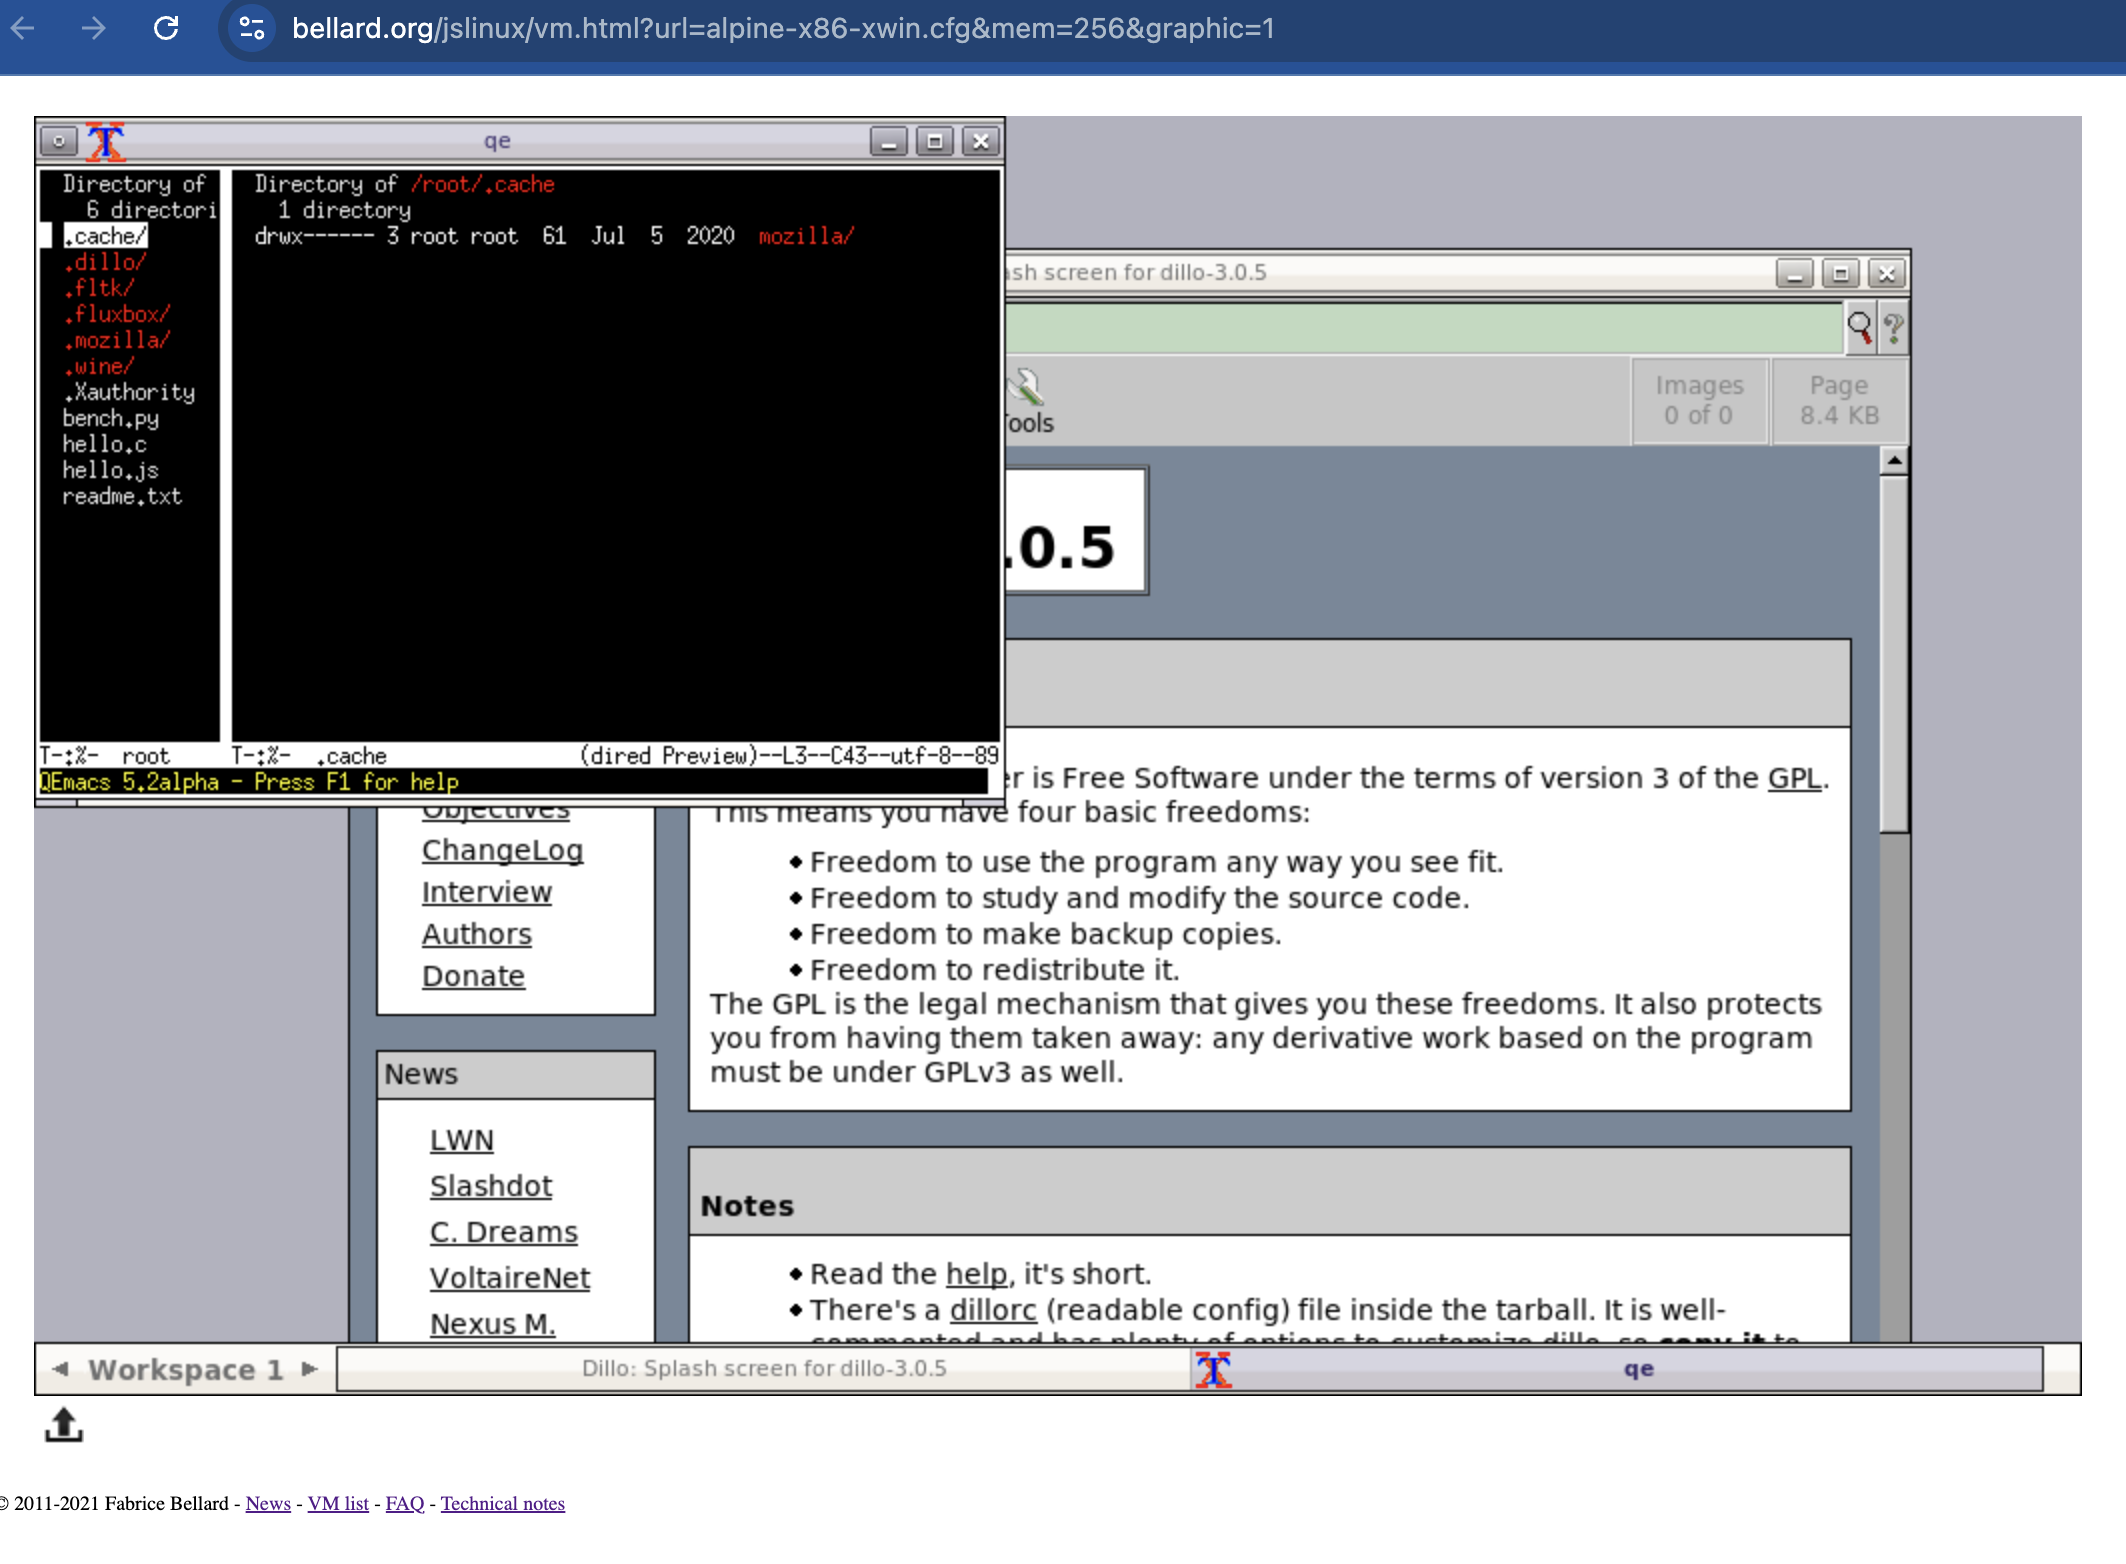Click the Dillo help question mark icon
The image size is (2126, 1564).
[x=1893, y=327]
